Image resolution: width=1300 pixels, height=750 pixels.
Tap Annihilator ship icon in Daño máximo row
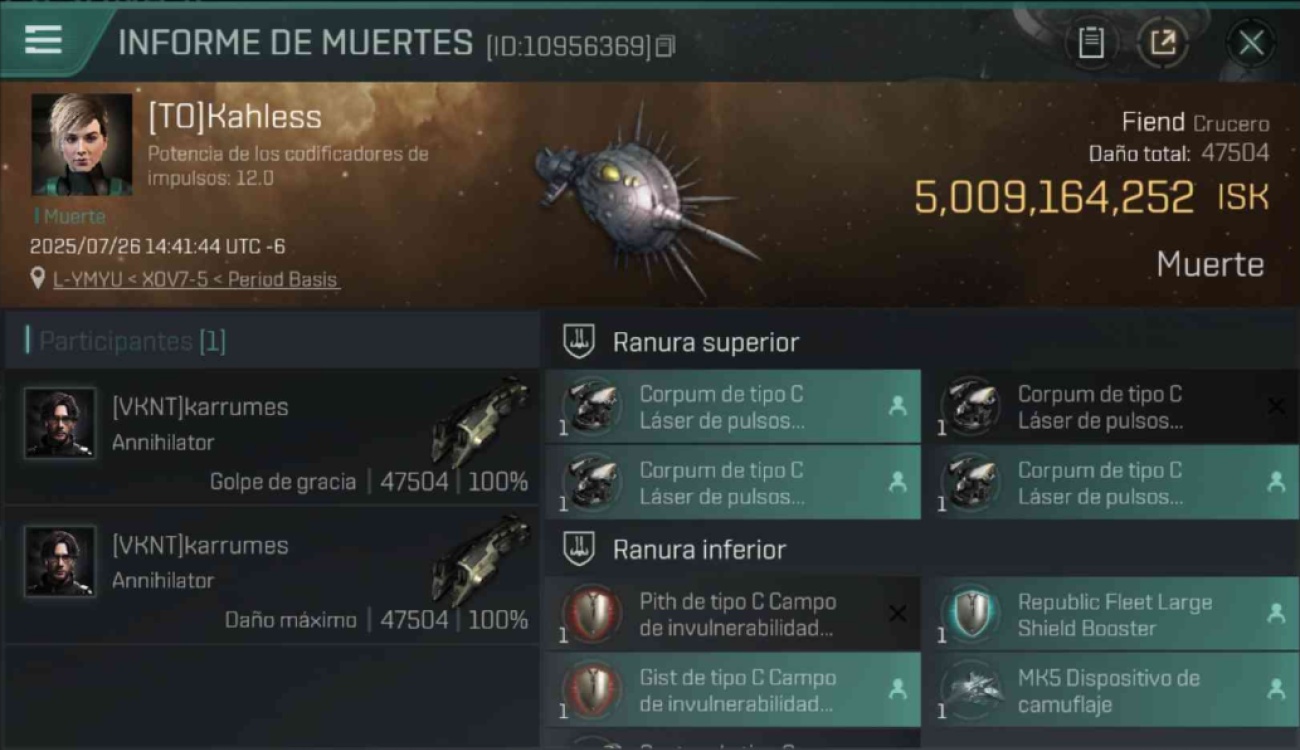click(x=481, y=559)
